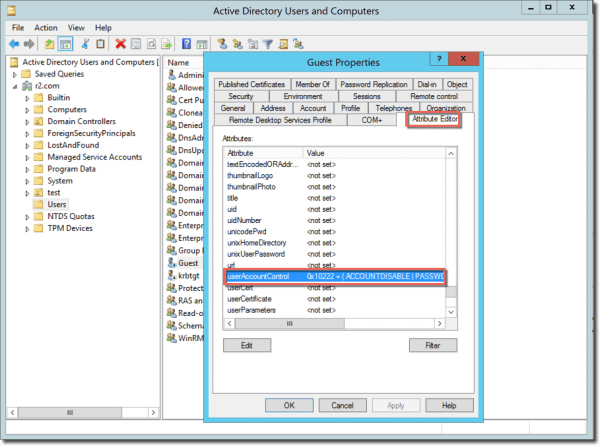Click OK in Guest Properties
The width and height of the screenshot is (600, 446).
pyautogui.click(x=289, y=405)
